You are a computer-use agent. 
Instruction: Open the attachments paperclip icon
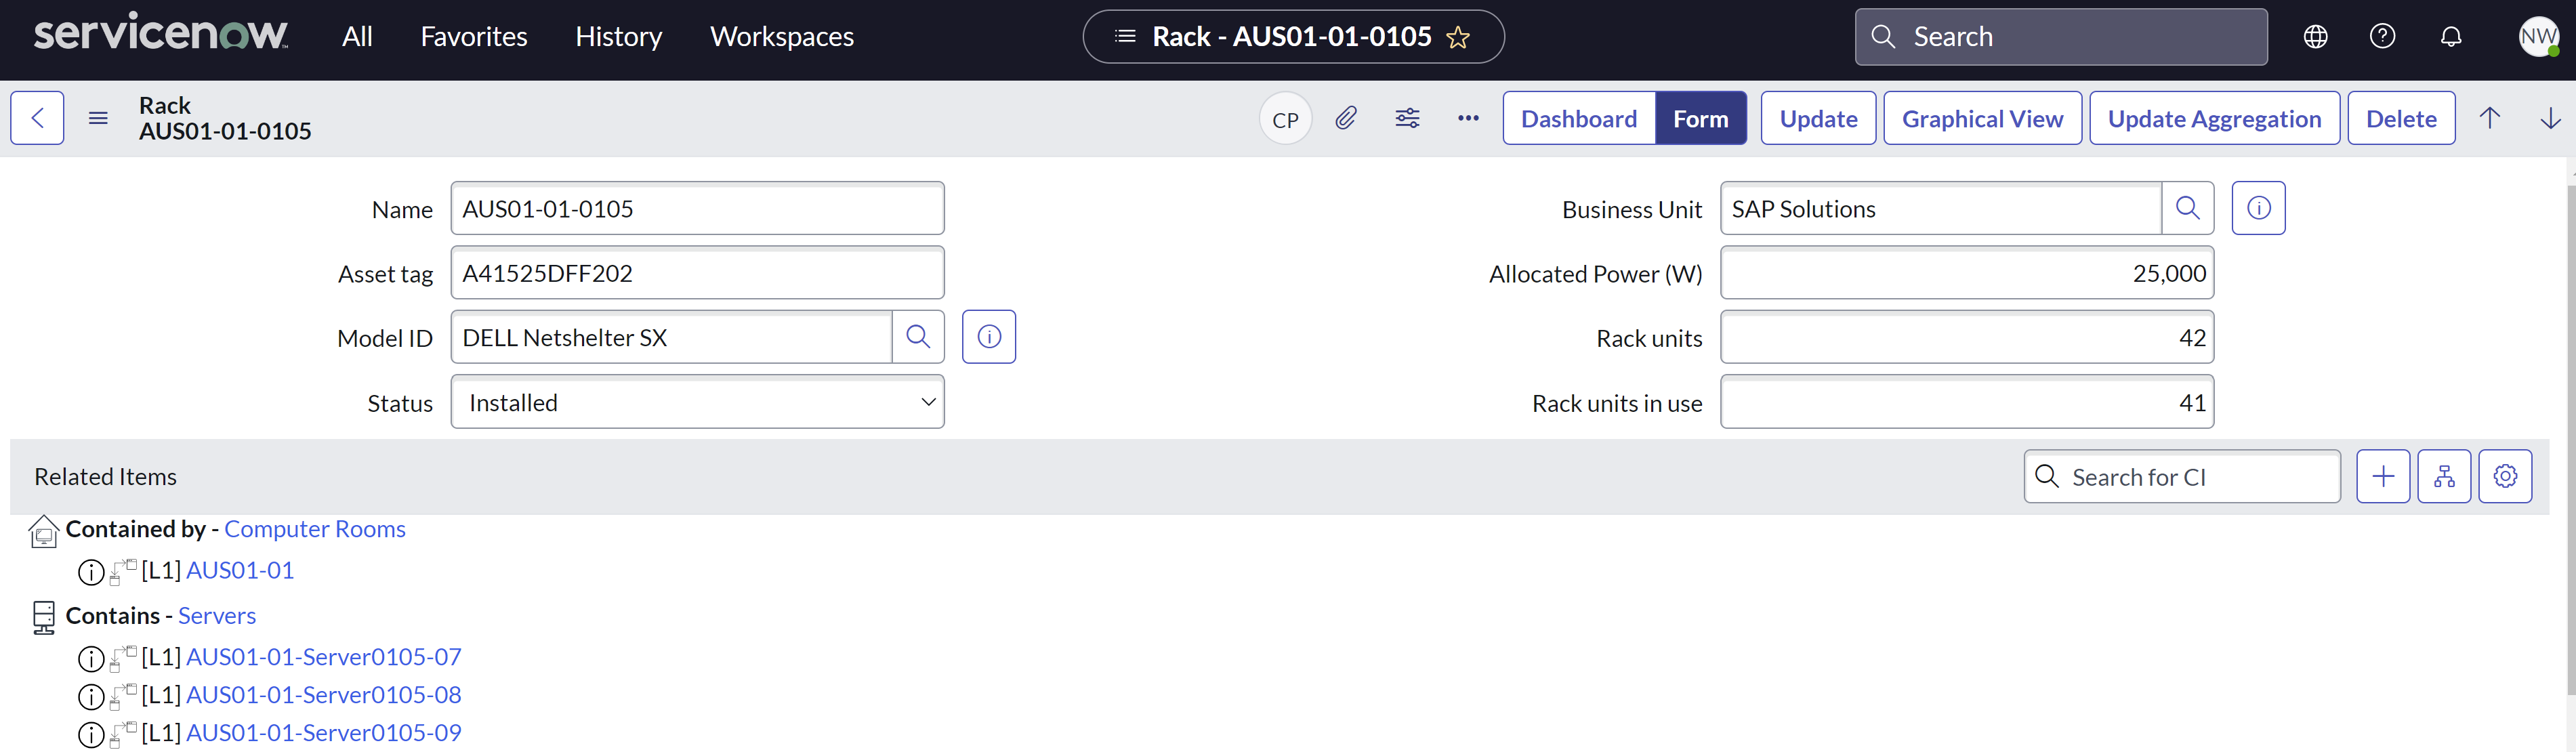1346,118
